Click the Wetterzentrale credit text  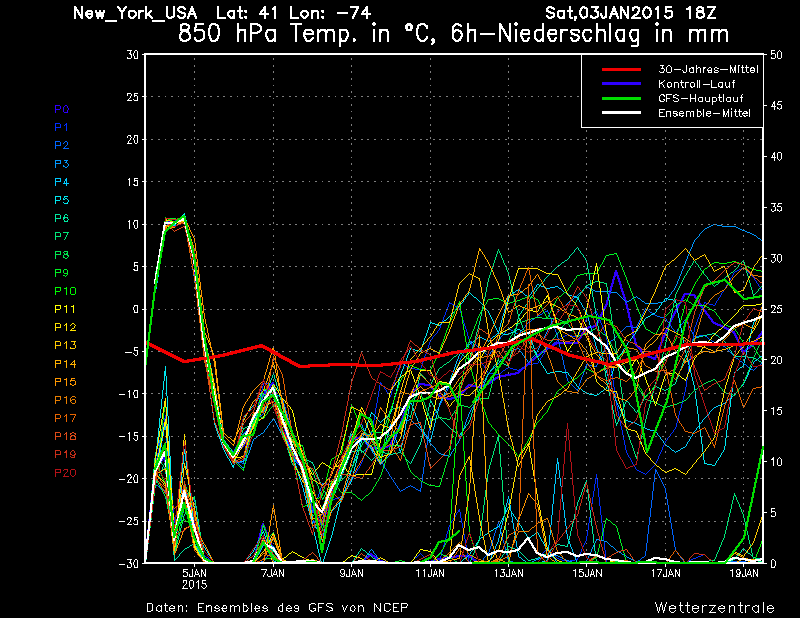click(x=715, y=608)
